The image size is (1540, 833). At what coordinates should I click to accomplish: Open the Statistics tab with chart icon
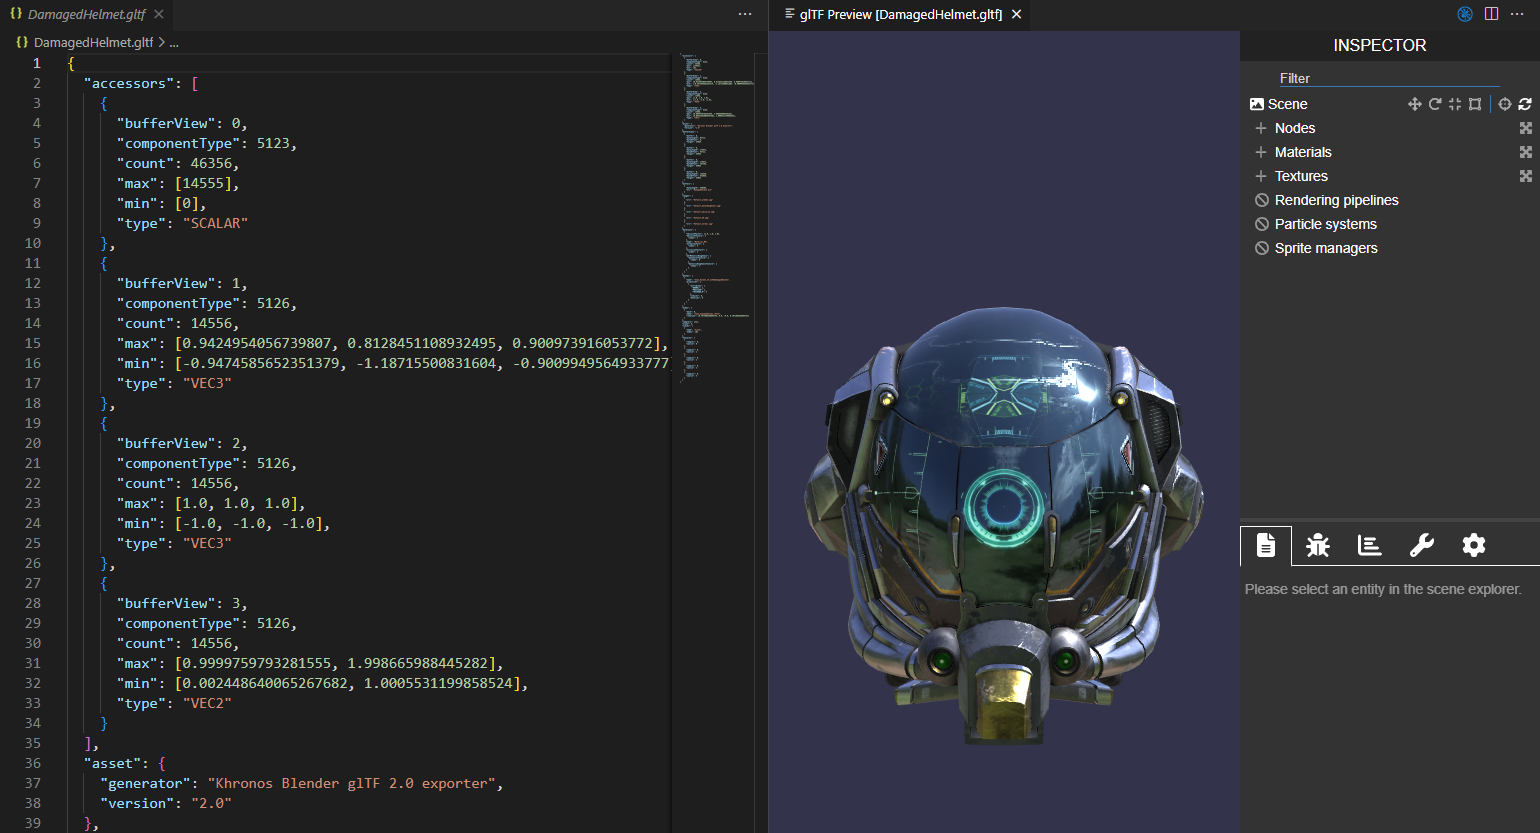tap(1370, 545)
